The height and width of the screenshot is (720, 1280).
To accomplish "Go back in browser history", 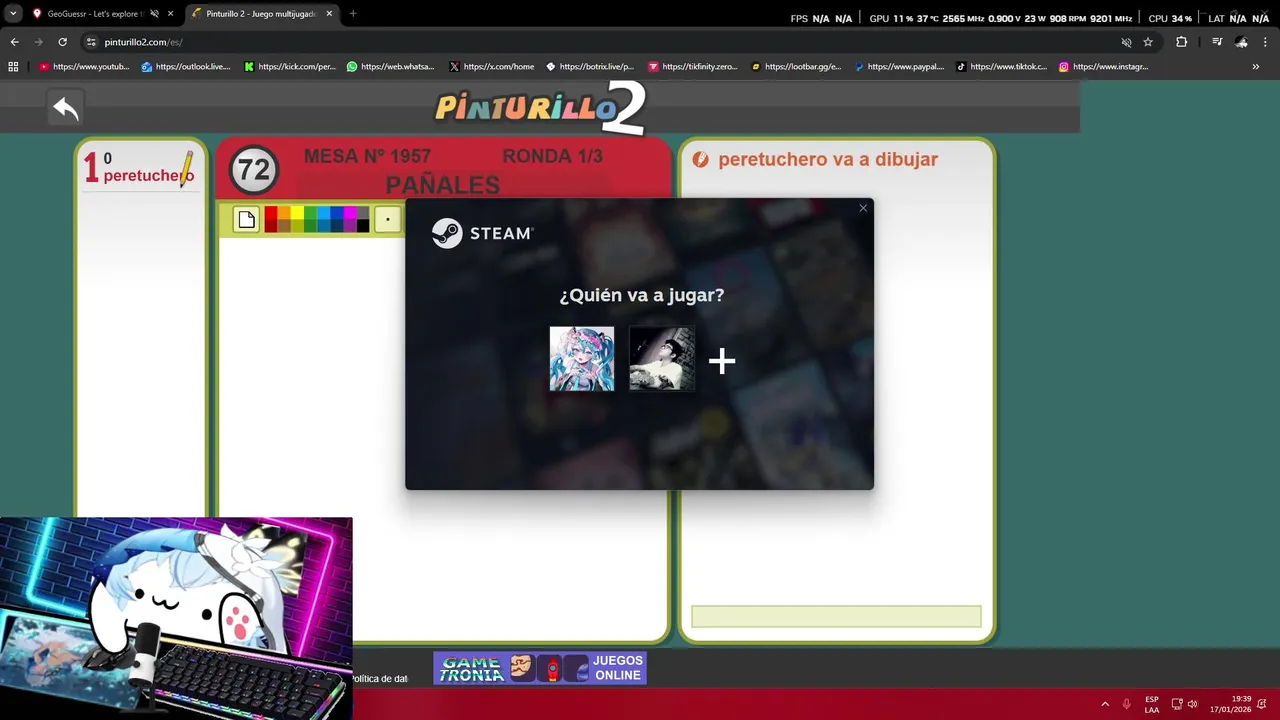I will tap(14, 42).
